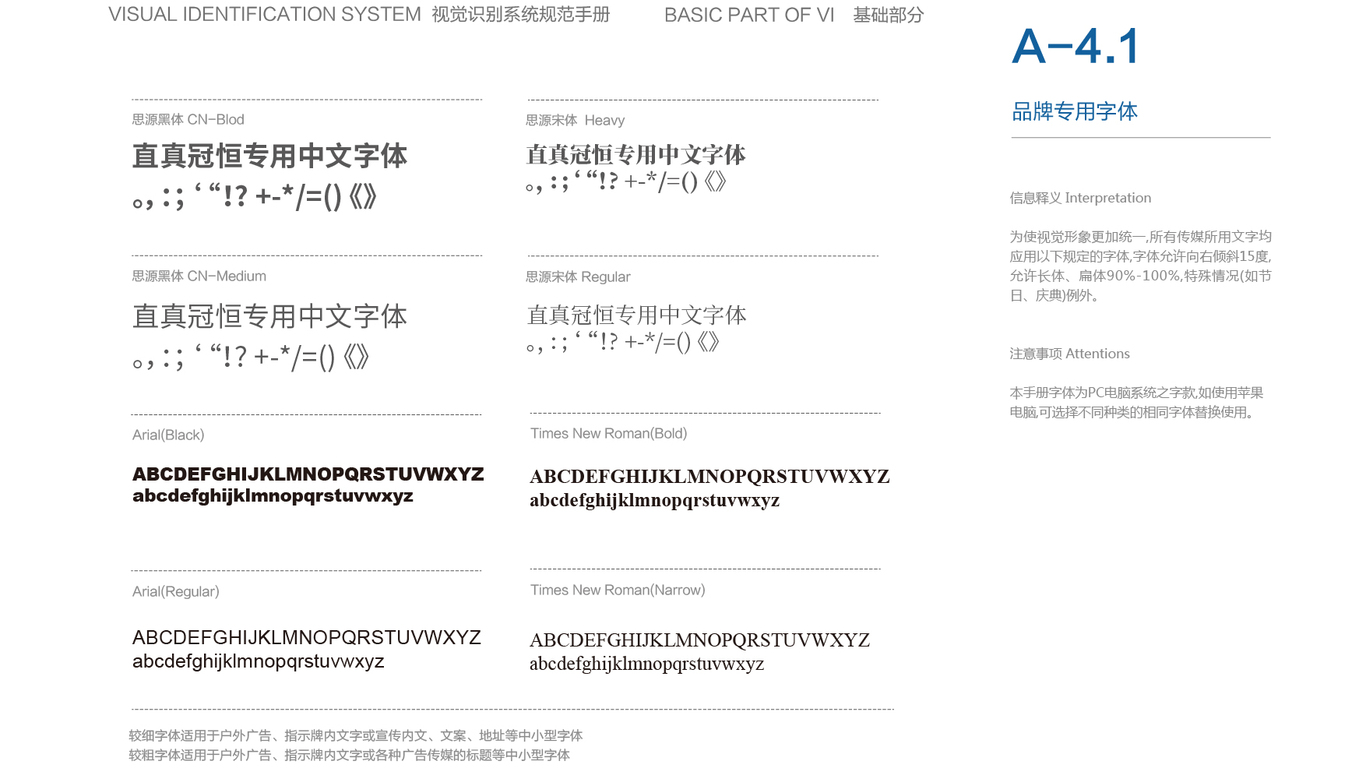Click the 'Arial(Black)' label
1366x768 pixels.
pyautogui.click(x=168, y=435)
